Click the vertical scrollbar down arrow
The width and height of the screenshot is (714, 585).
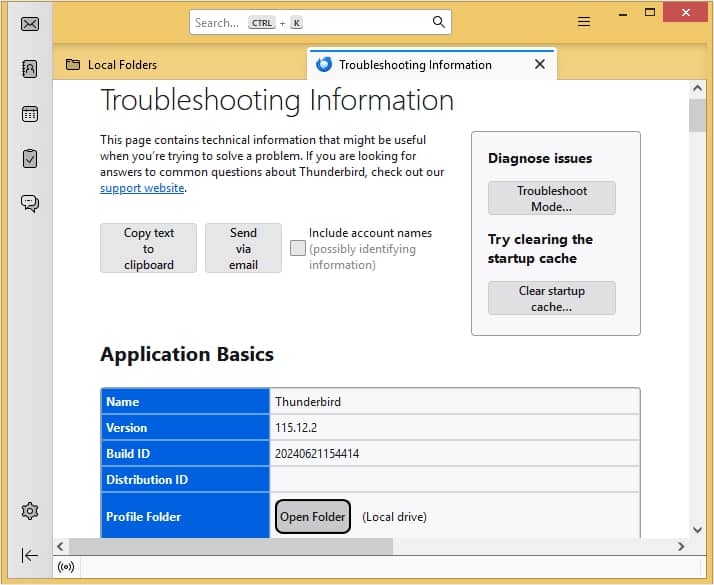tap(697, 530)
